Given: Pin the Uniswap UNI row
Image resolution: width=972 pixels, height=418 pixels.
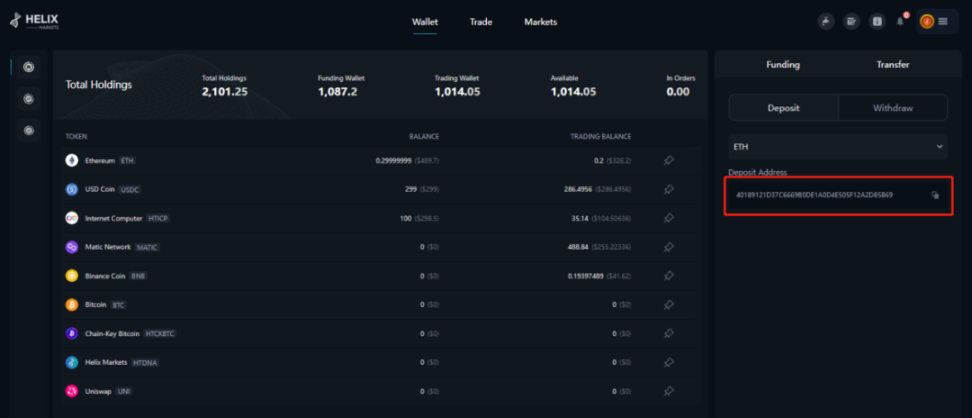Looking at the screenshot, I should pyautogui.click(x=668, y=391).
